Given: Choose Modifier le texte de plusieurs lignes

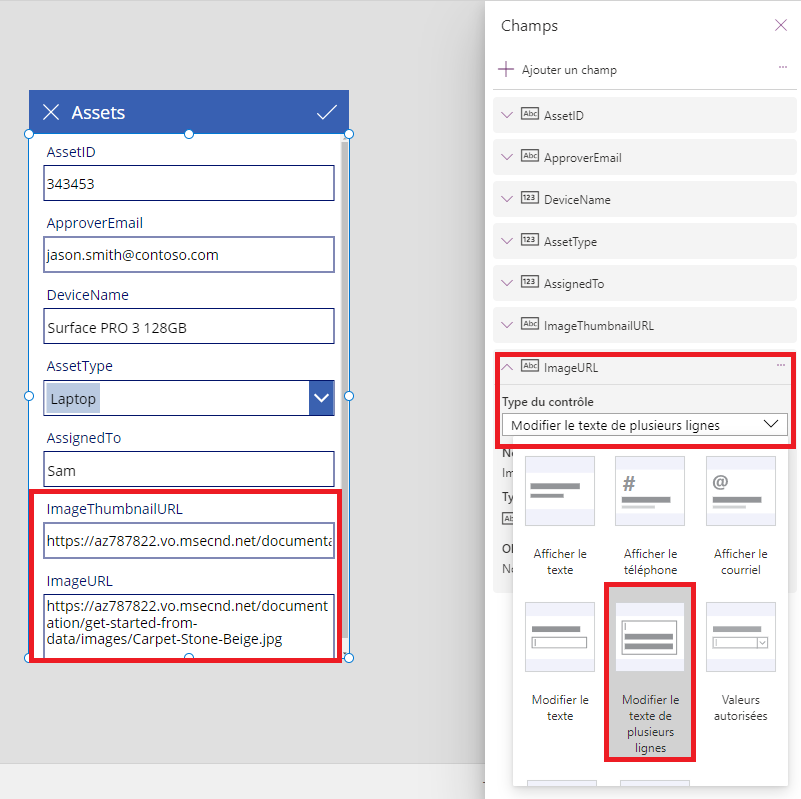Looking at the screenshot, I should (650, 672).
